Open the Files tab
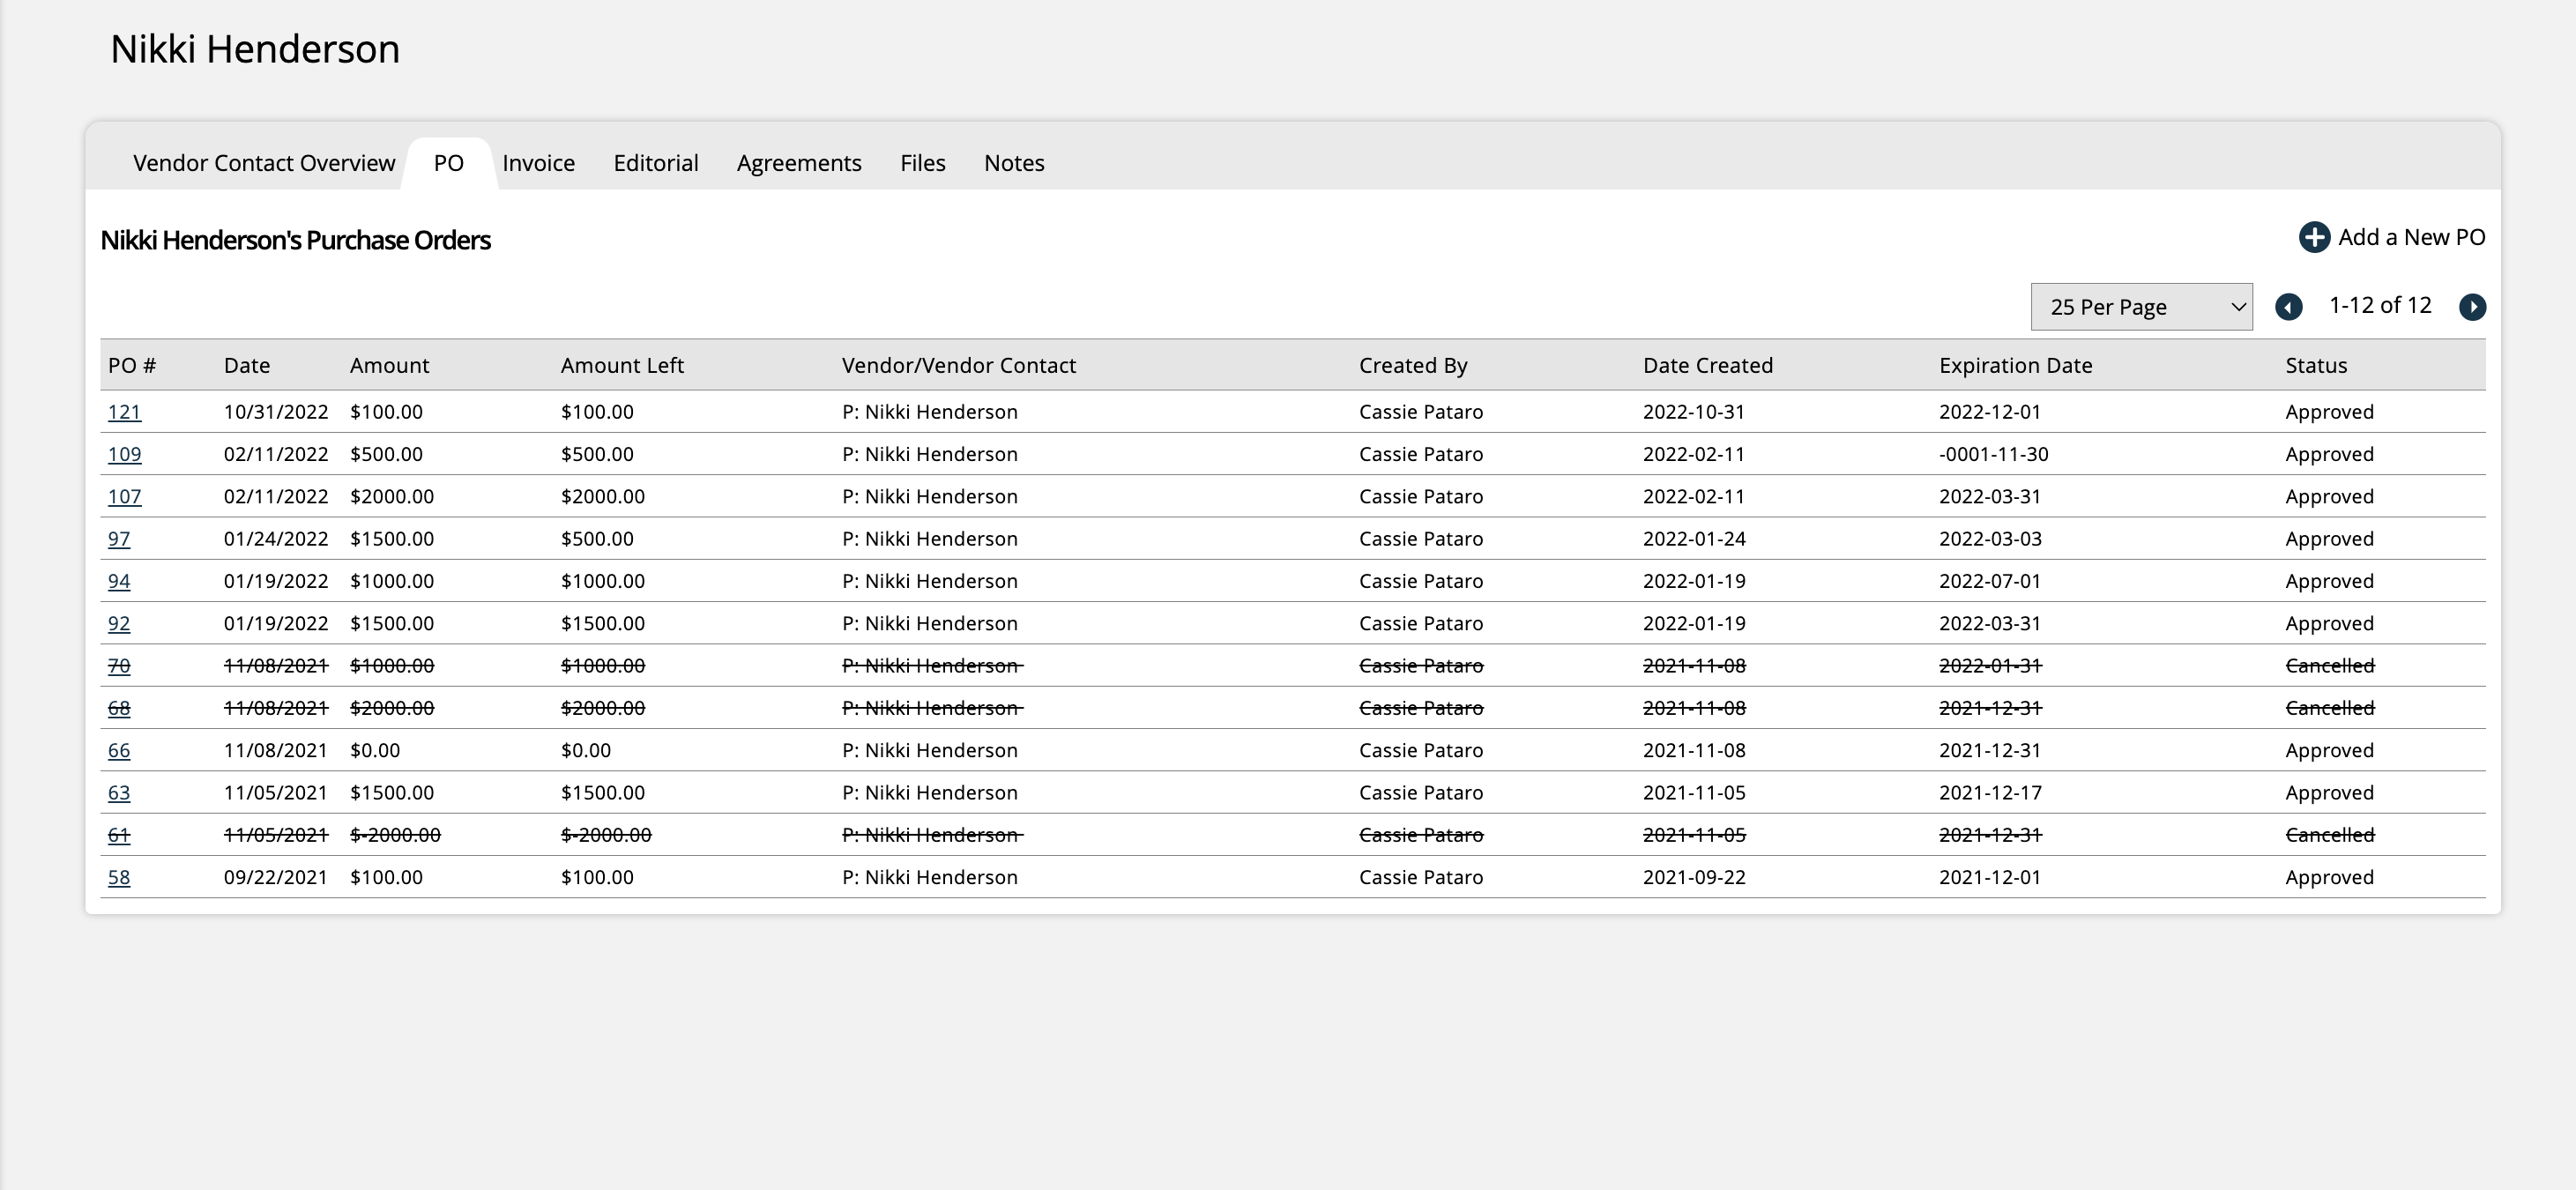The height and width of the screenshot is (1190, 2576). (x=922, y=163)
